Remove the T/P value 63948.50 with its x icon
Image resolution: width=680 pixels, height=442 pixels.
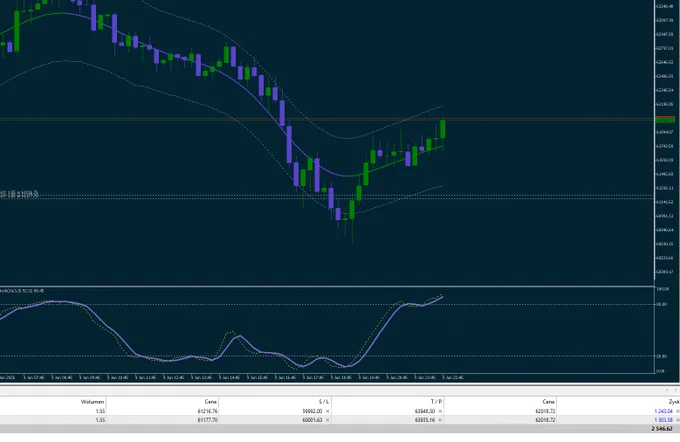point(440,411)
